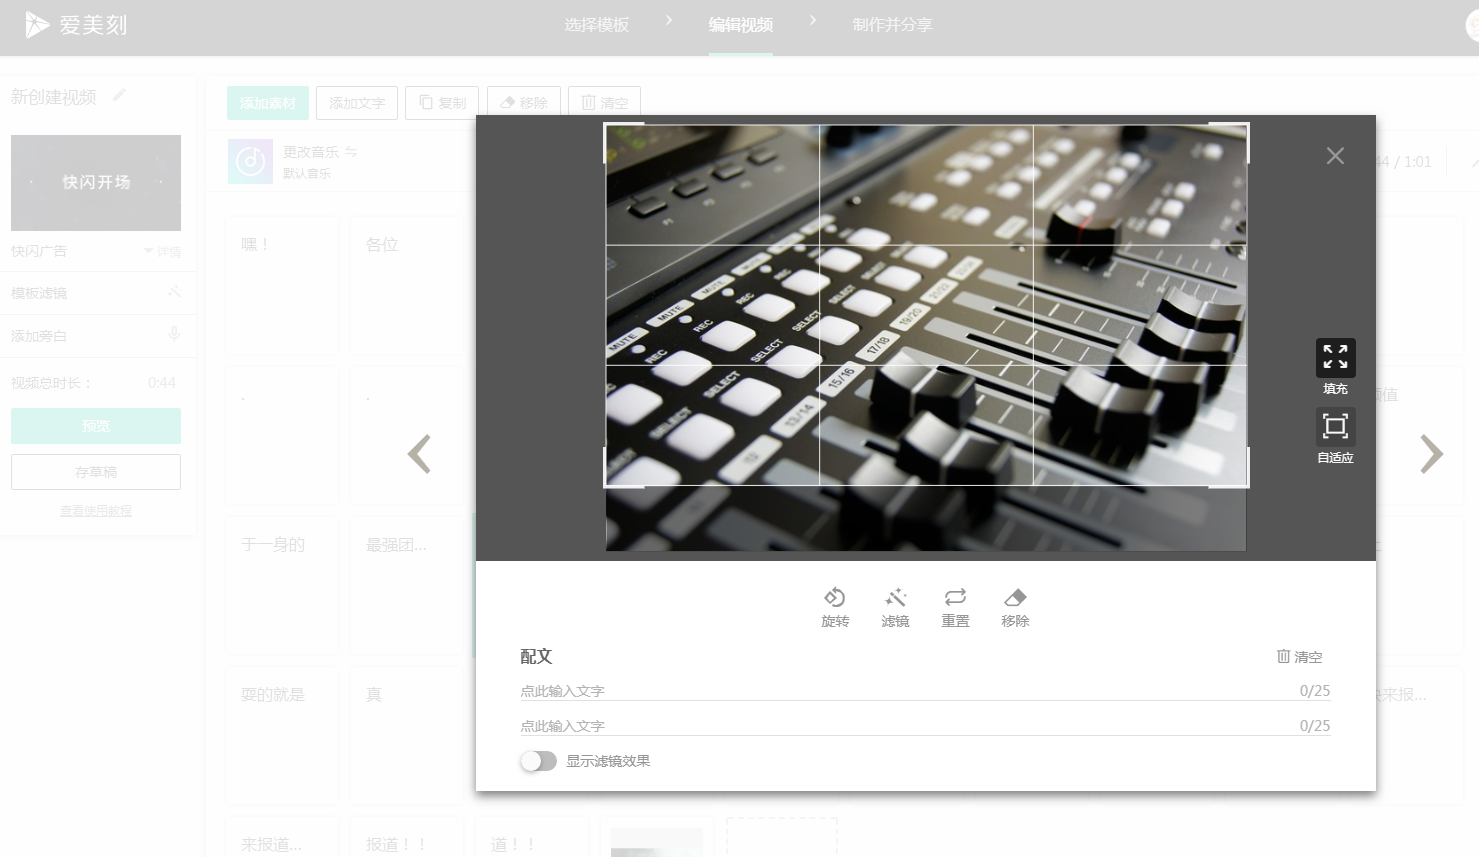
Task: Open the 查看使用教程 link
Action: (96, 511)
